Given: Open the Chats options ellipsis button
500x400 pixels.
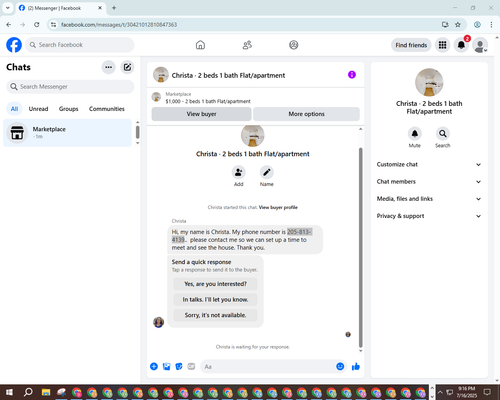Looking at the screenshot, I should pyautogui.click(x=109, y=67).
